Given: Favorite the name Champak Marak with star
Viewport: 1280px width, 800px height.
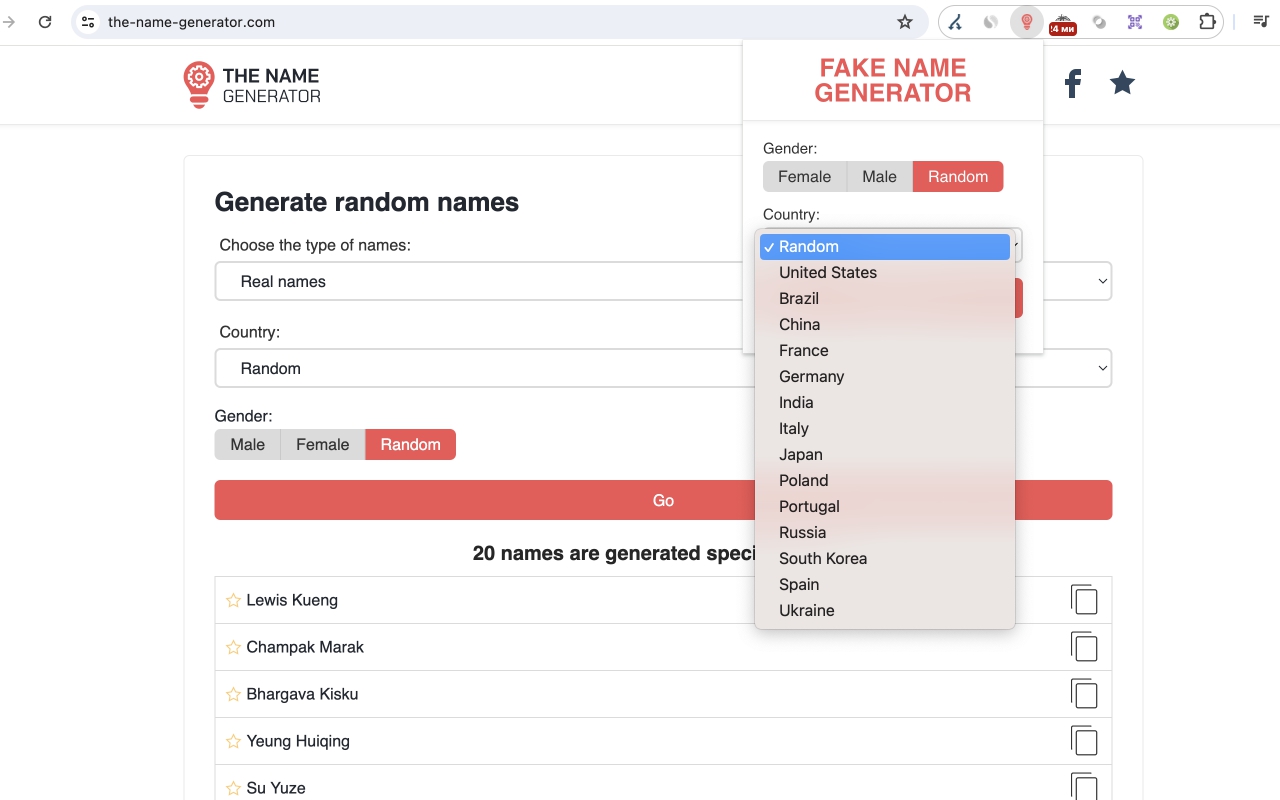Looking at the screenshot, I should 233,647.
